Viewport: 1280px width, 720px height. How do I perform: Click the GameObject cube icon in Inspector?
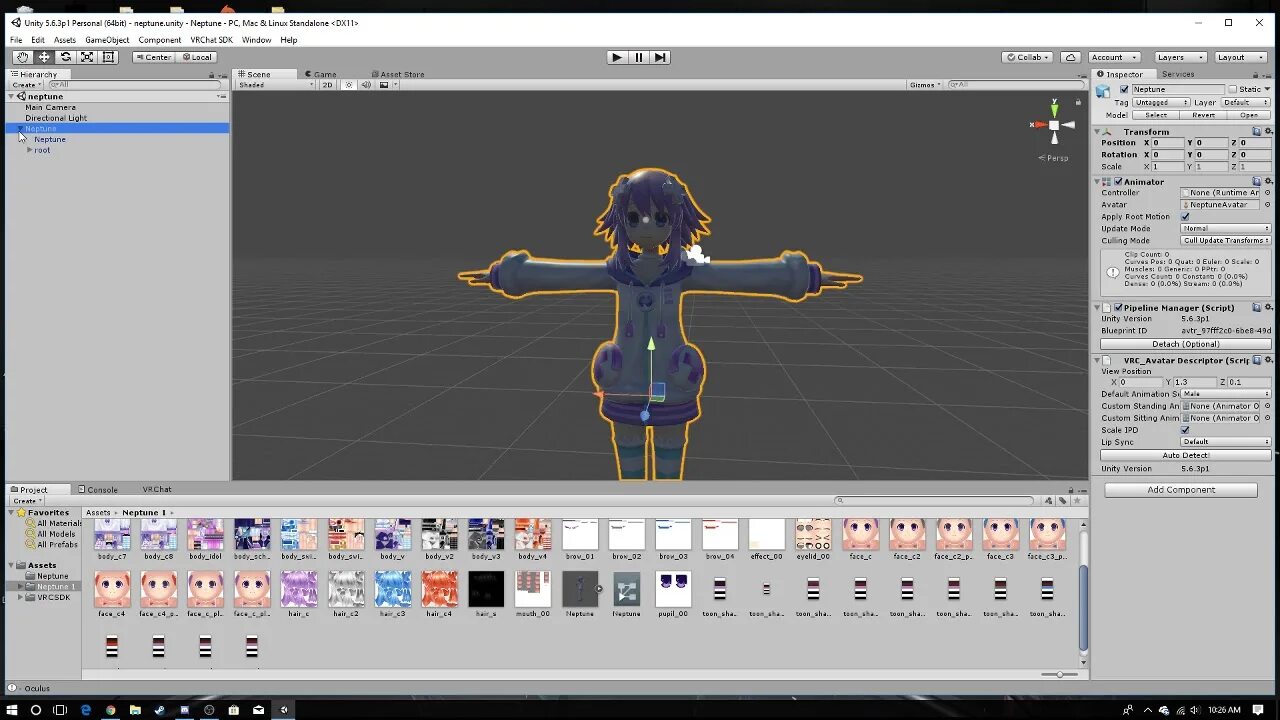(1103, 90)
